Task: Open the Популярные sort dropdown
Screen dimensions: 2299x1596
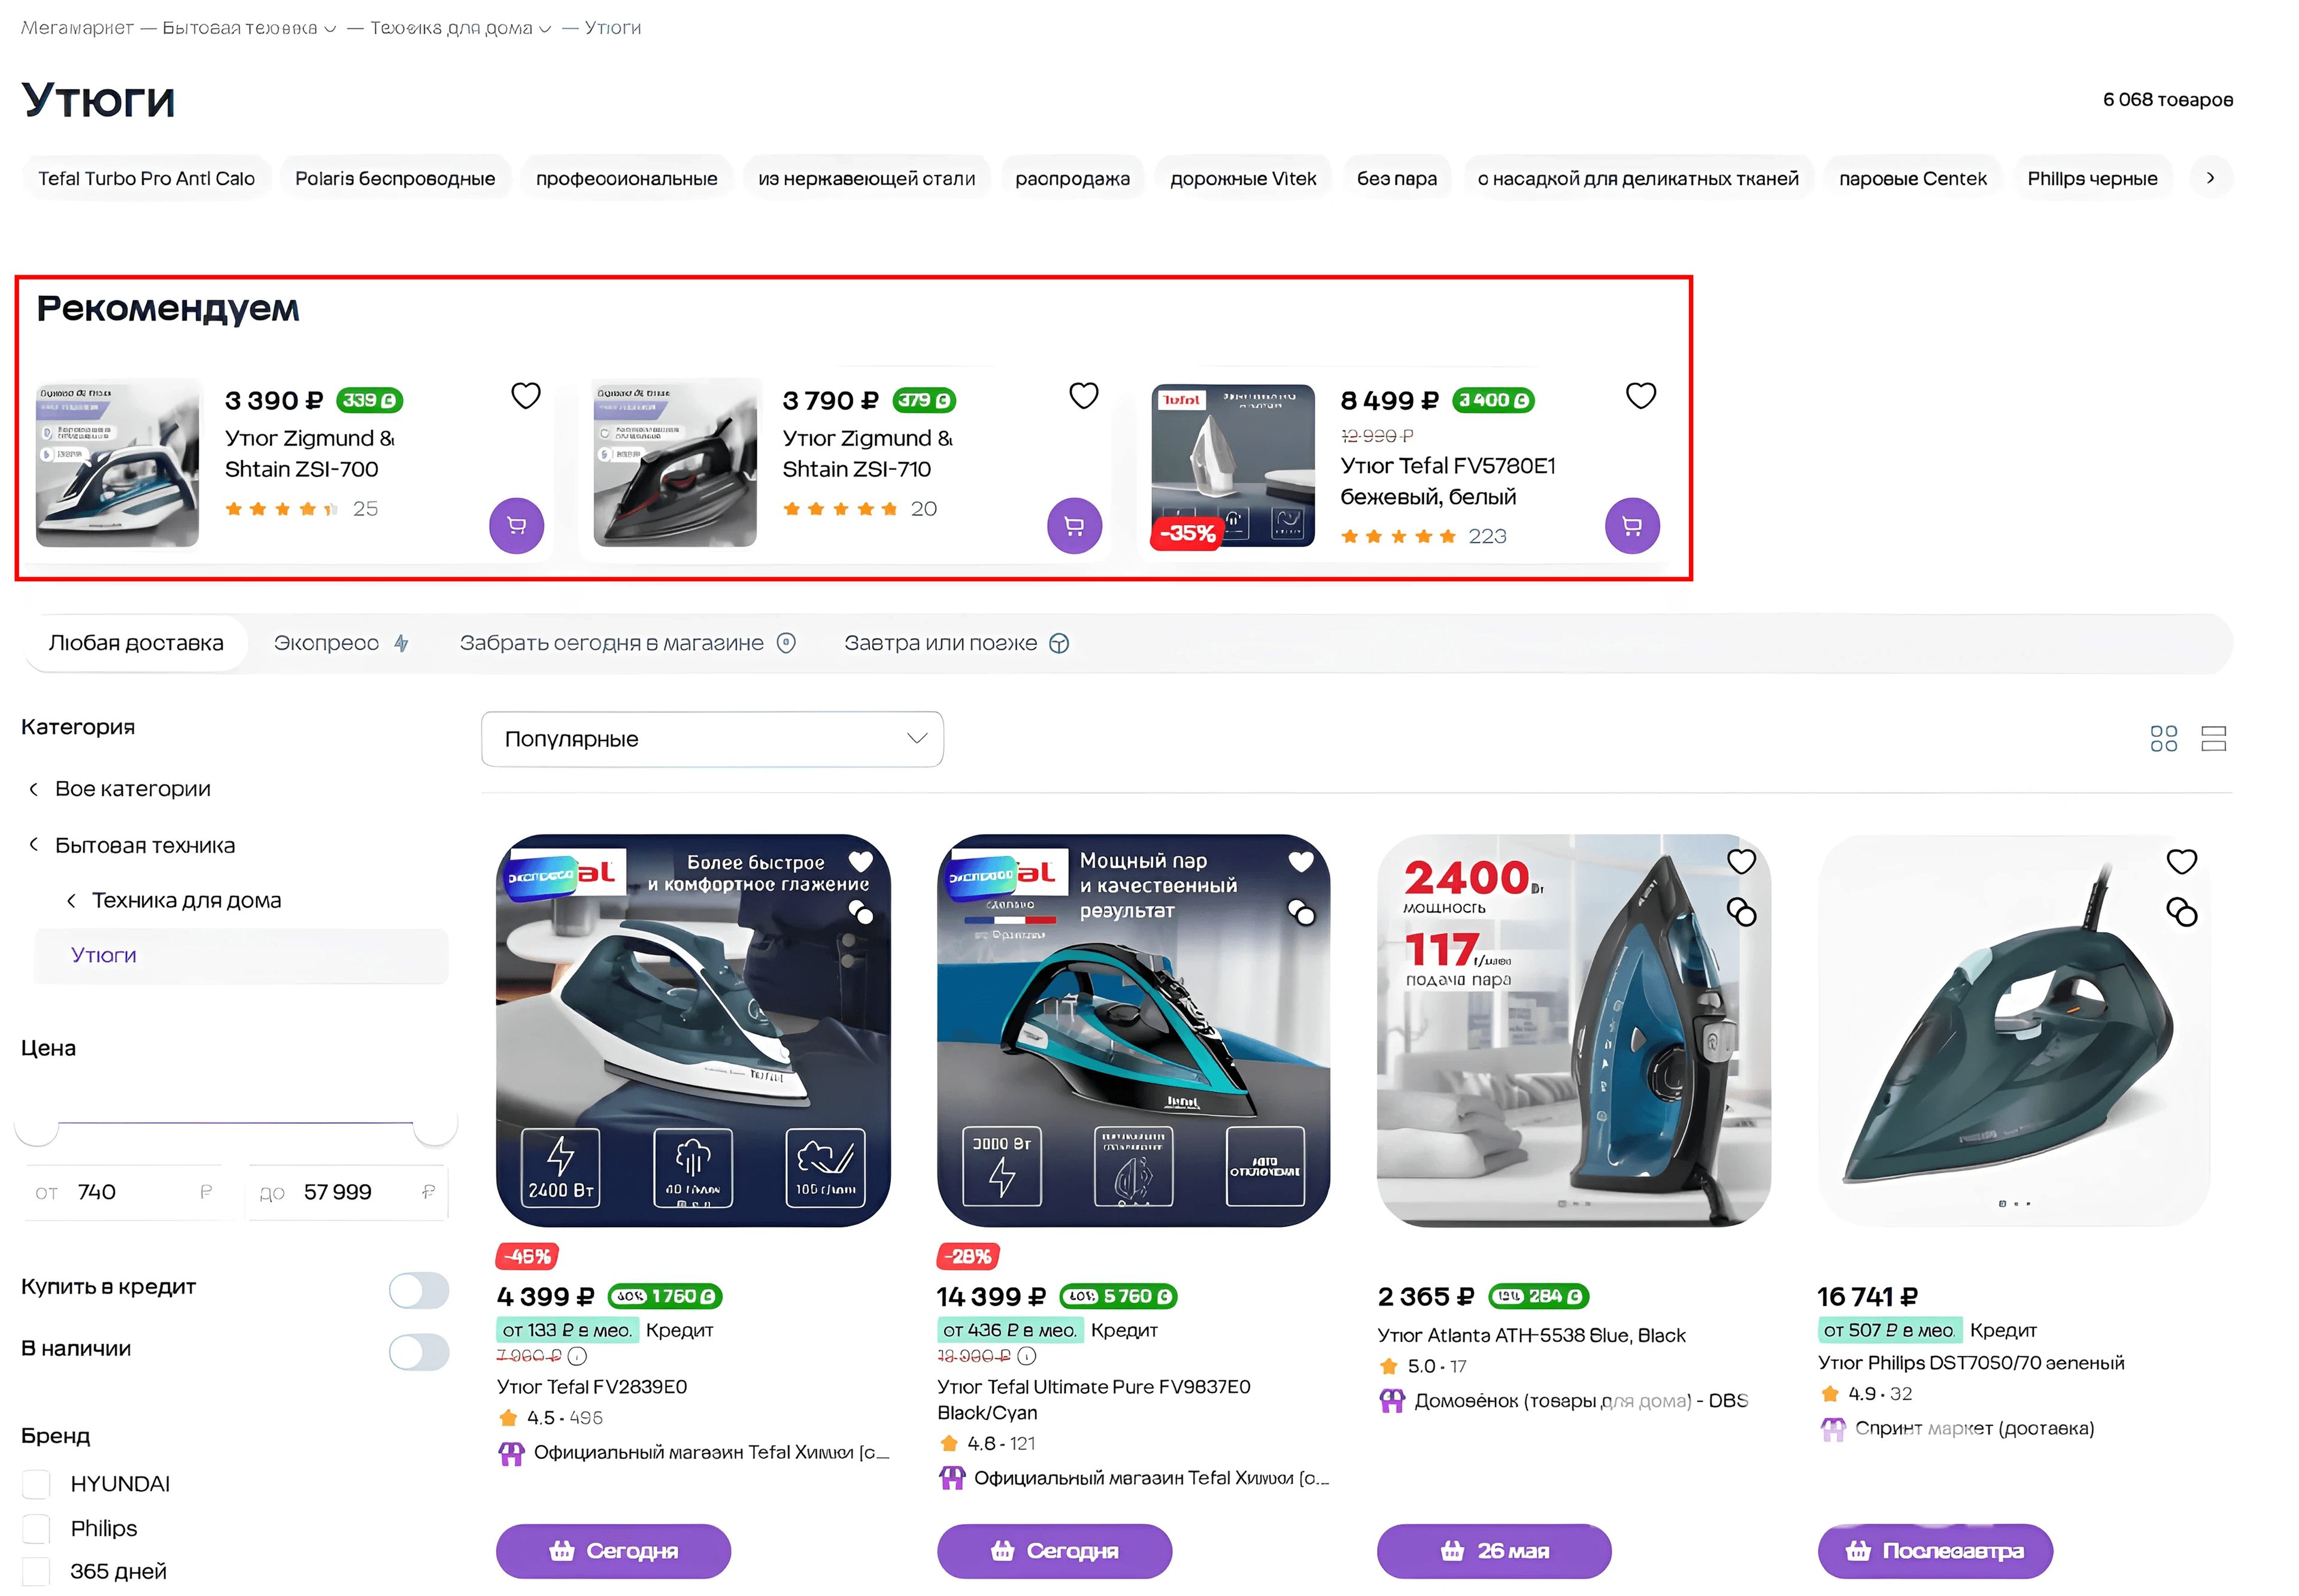Action: tap(712, 739)
